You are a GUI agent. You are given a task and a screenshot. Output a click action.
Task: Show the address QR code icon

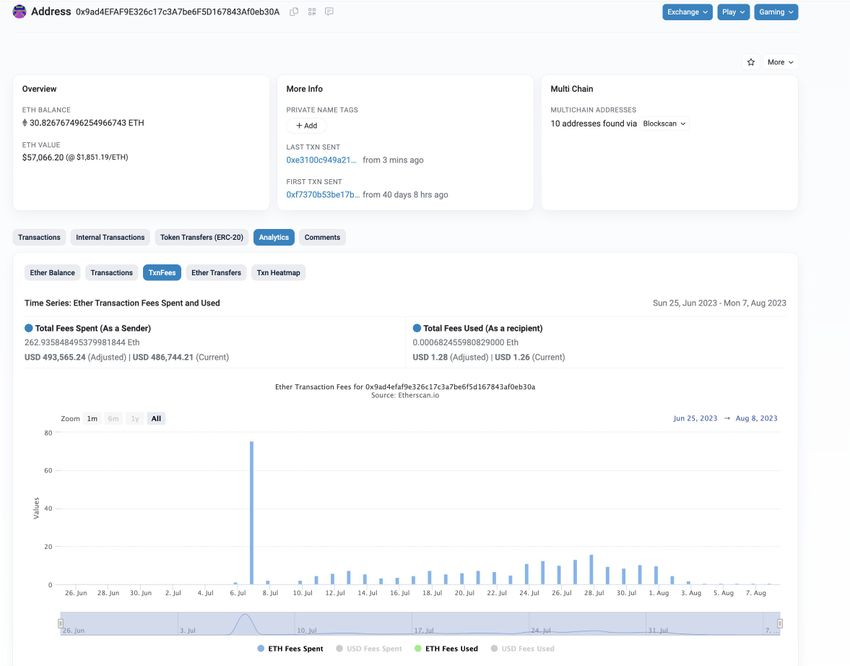[x=311, y=12]
